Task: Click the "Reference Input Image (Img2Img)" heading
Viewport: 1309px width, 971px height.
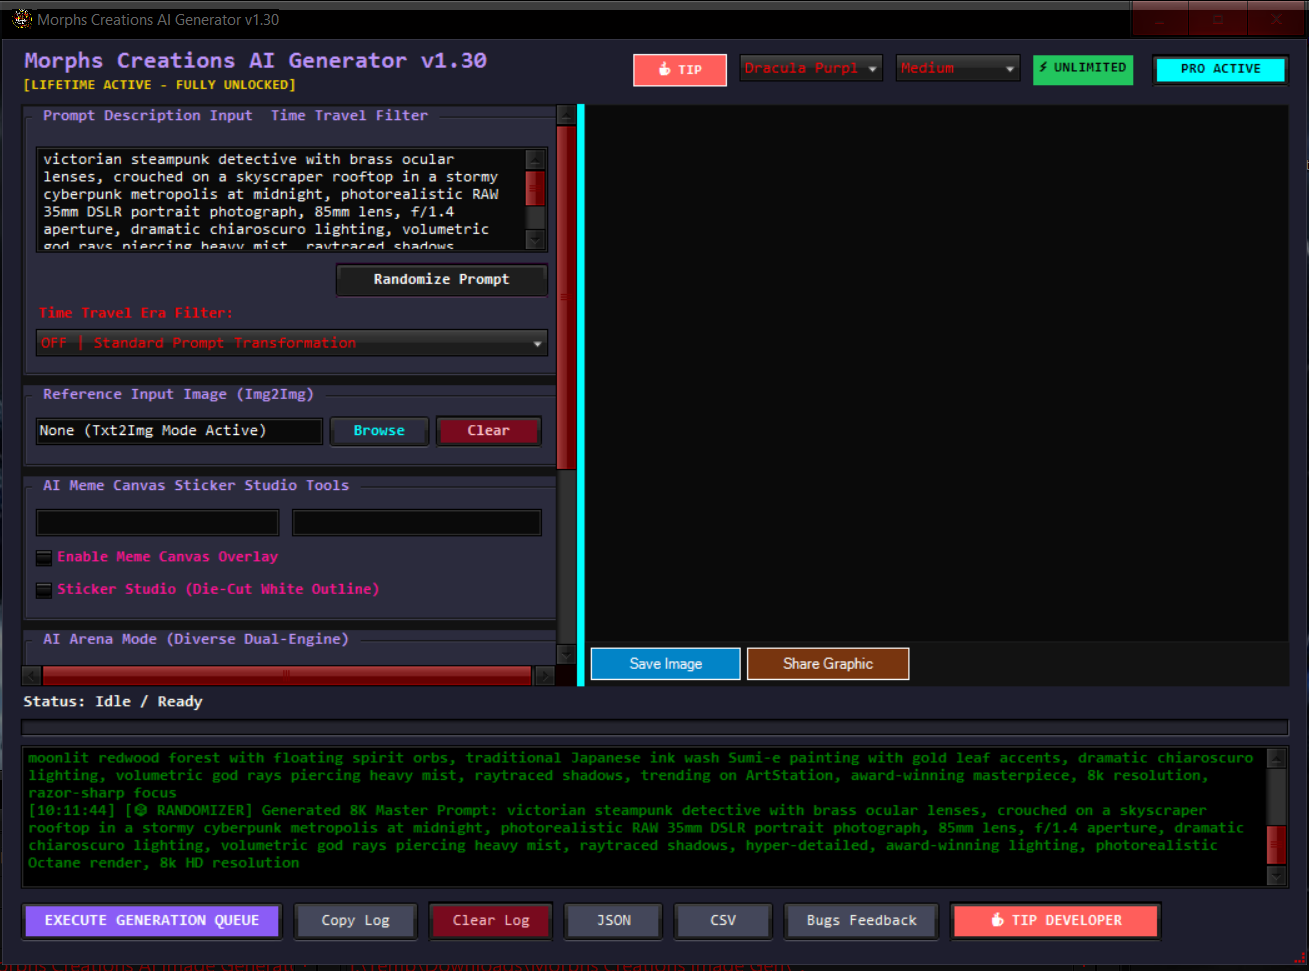Action: point(178,395)
